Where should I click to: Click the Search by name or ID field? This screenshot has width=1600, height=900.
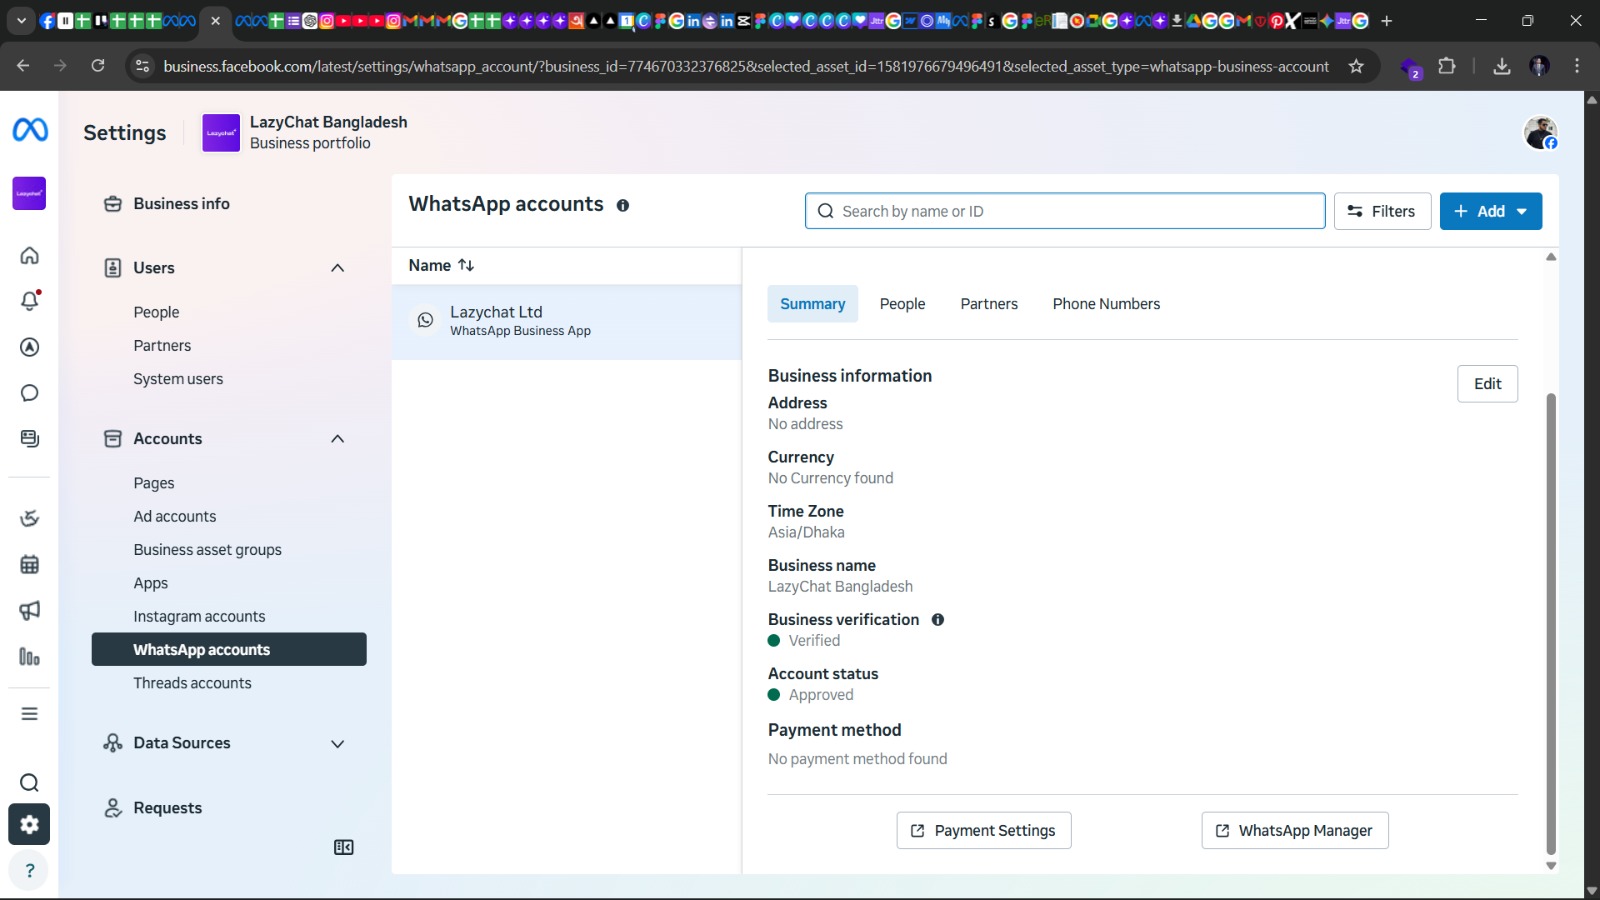tap(1065, 211)
